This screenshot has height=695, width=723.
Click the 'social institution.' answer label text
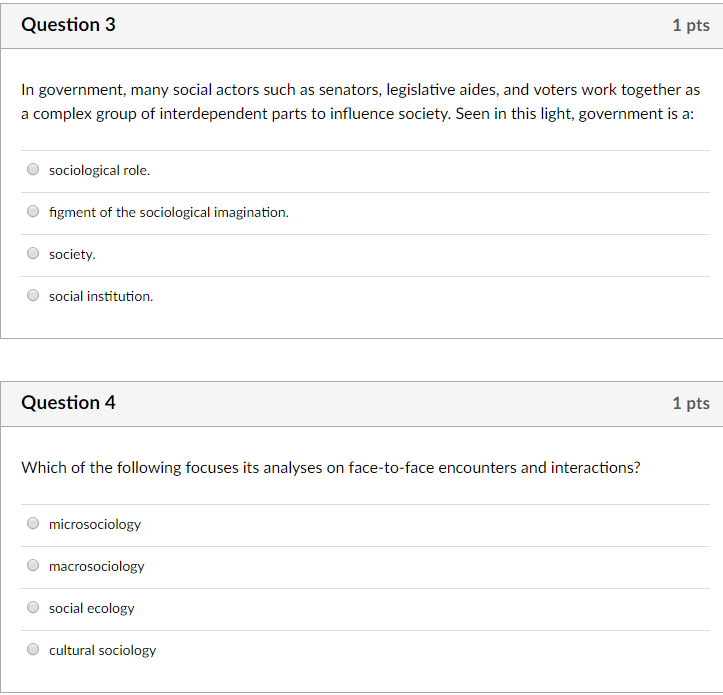point(101,296)
